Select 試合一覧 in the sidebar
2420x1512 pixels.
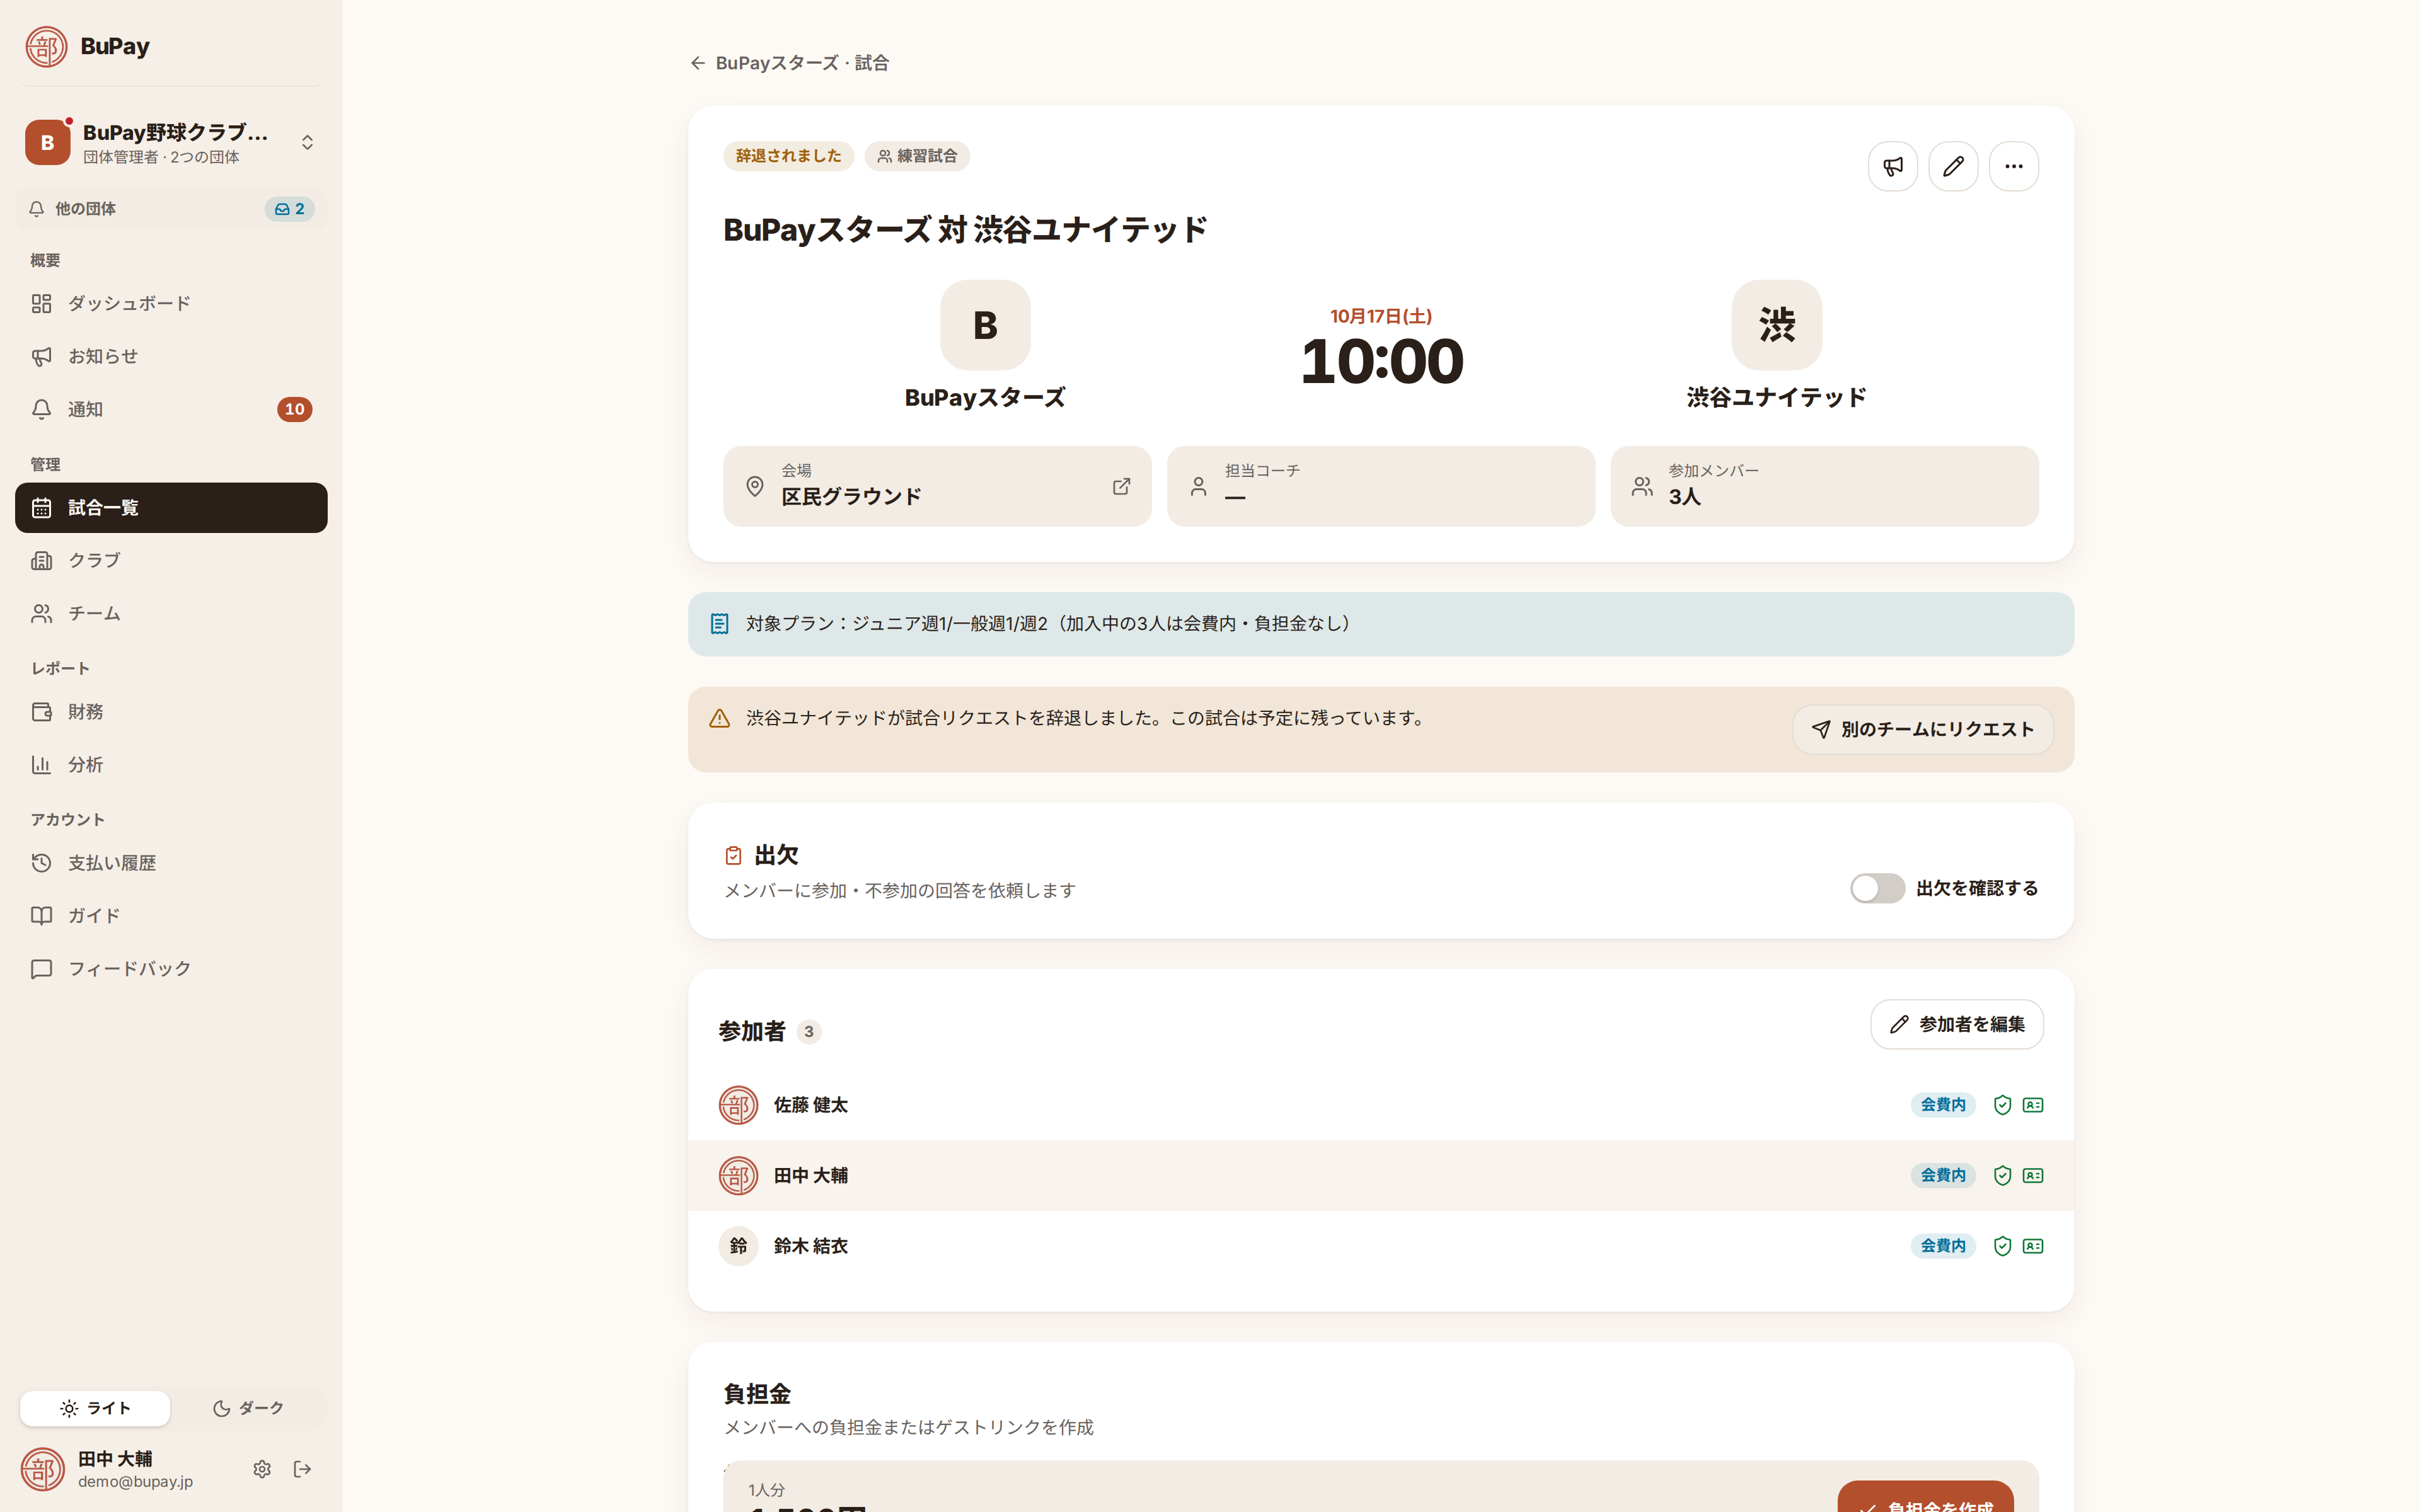171,508
